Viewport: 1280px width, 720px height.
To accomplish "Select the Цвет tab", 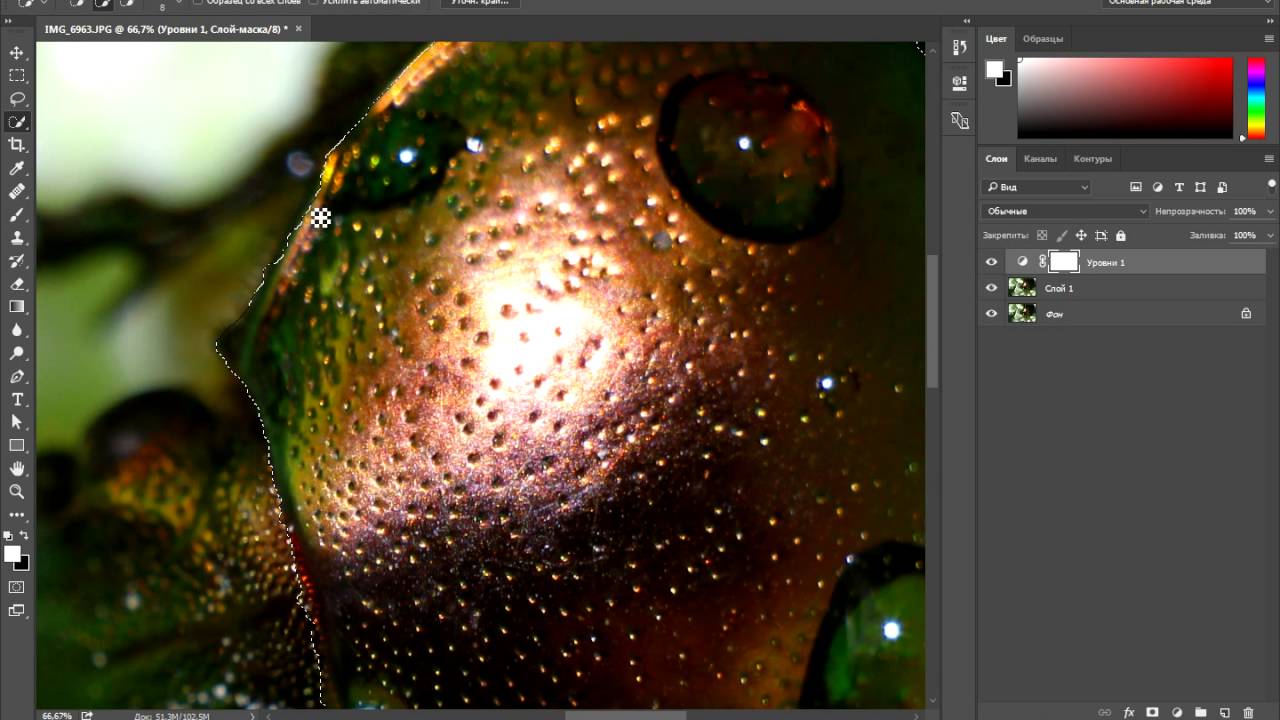I will [x=996, y=39].
